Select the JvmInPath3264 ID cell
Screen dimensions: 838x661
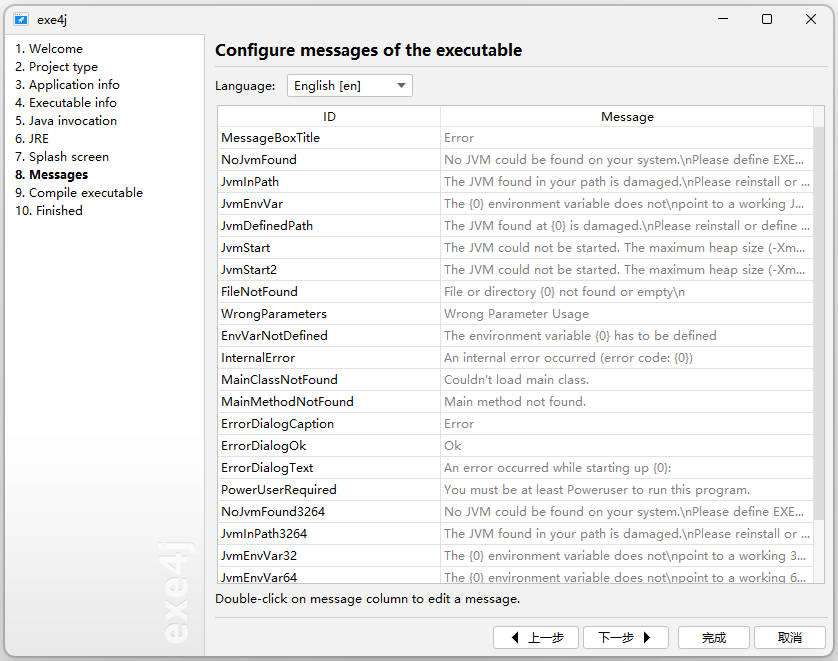[329, 534]
